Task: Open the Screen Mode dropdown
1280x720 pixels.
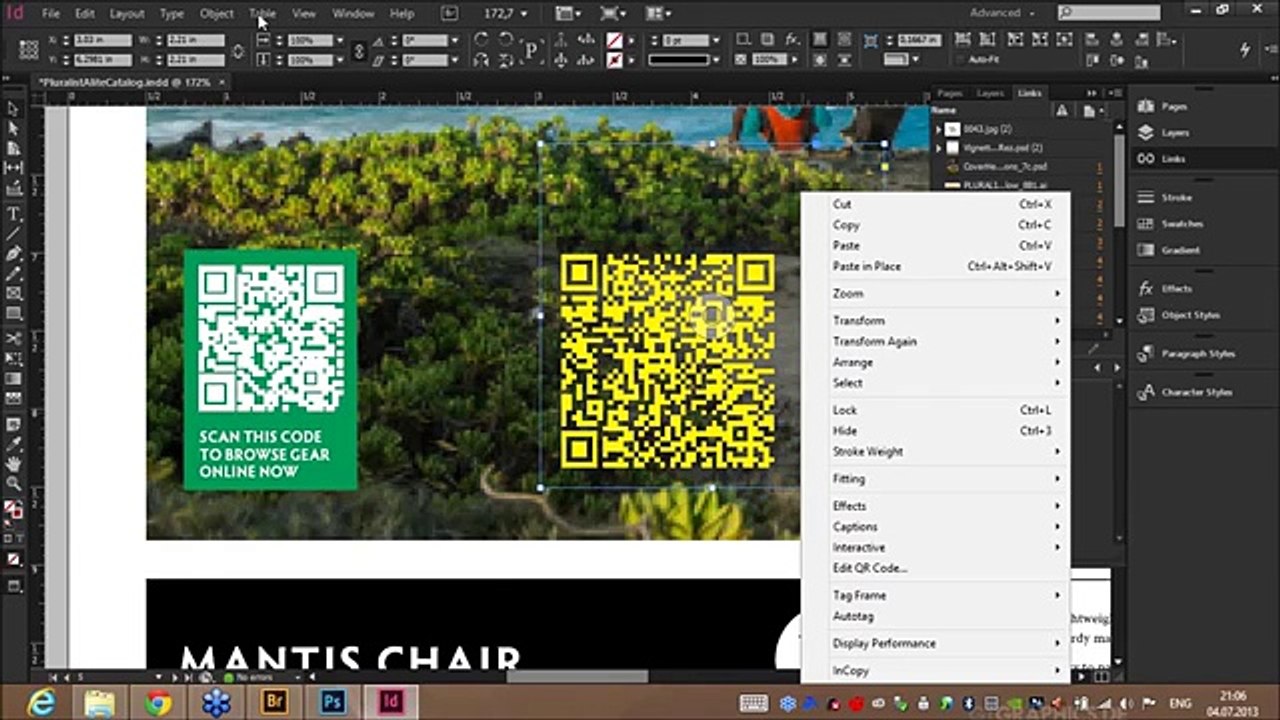Action: [614, 14]
